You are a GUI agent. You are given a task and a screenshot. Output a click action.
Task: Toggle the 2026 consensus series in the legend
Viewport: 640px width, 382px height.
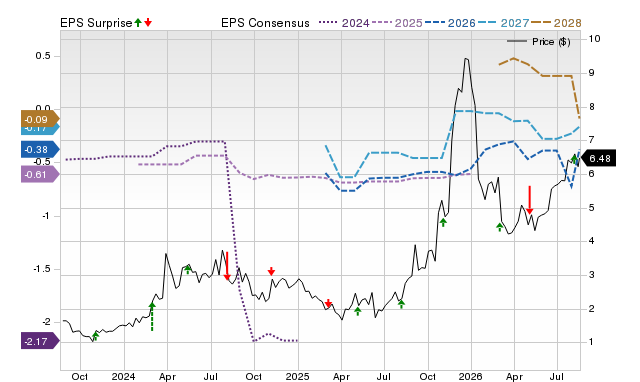(450, 23)
